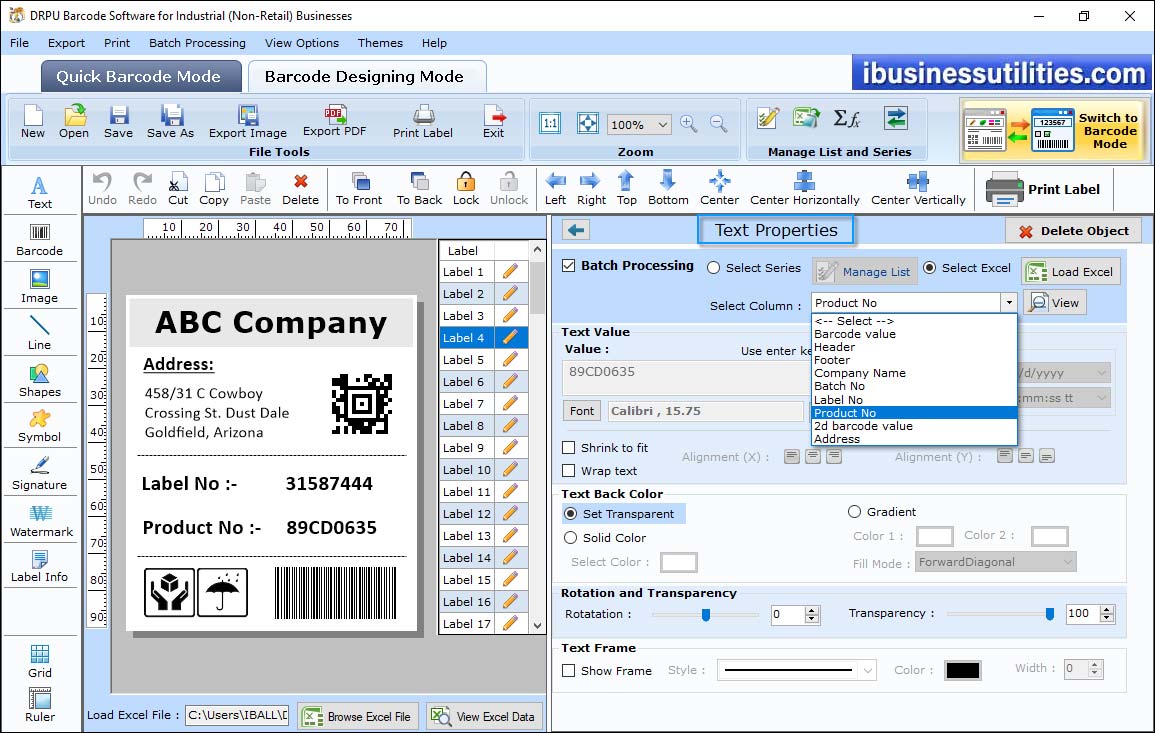Choose the Set Transparent radio button
The height and width of the screenshot is (733, 1155).
pyautogui.click(x=570, y=513)
